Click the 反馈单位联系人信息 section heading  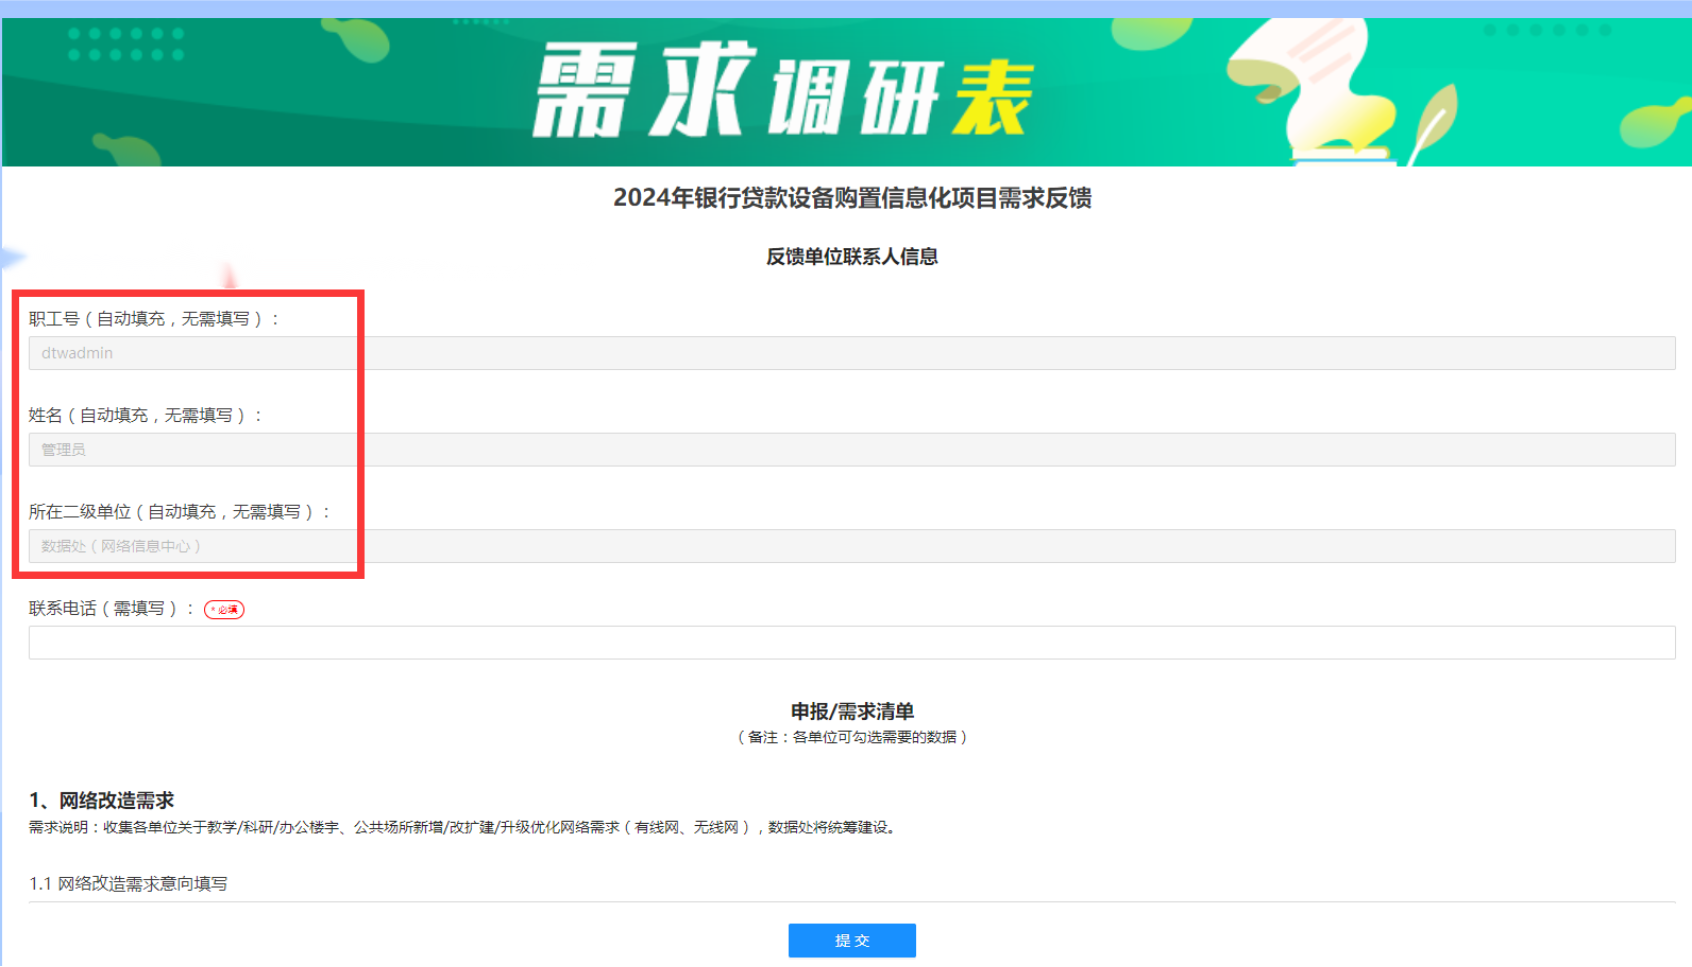tap(851, 257)
